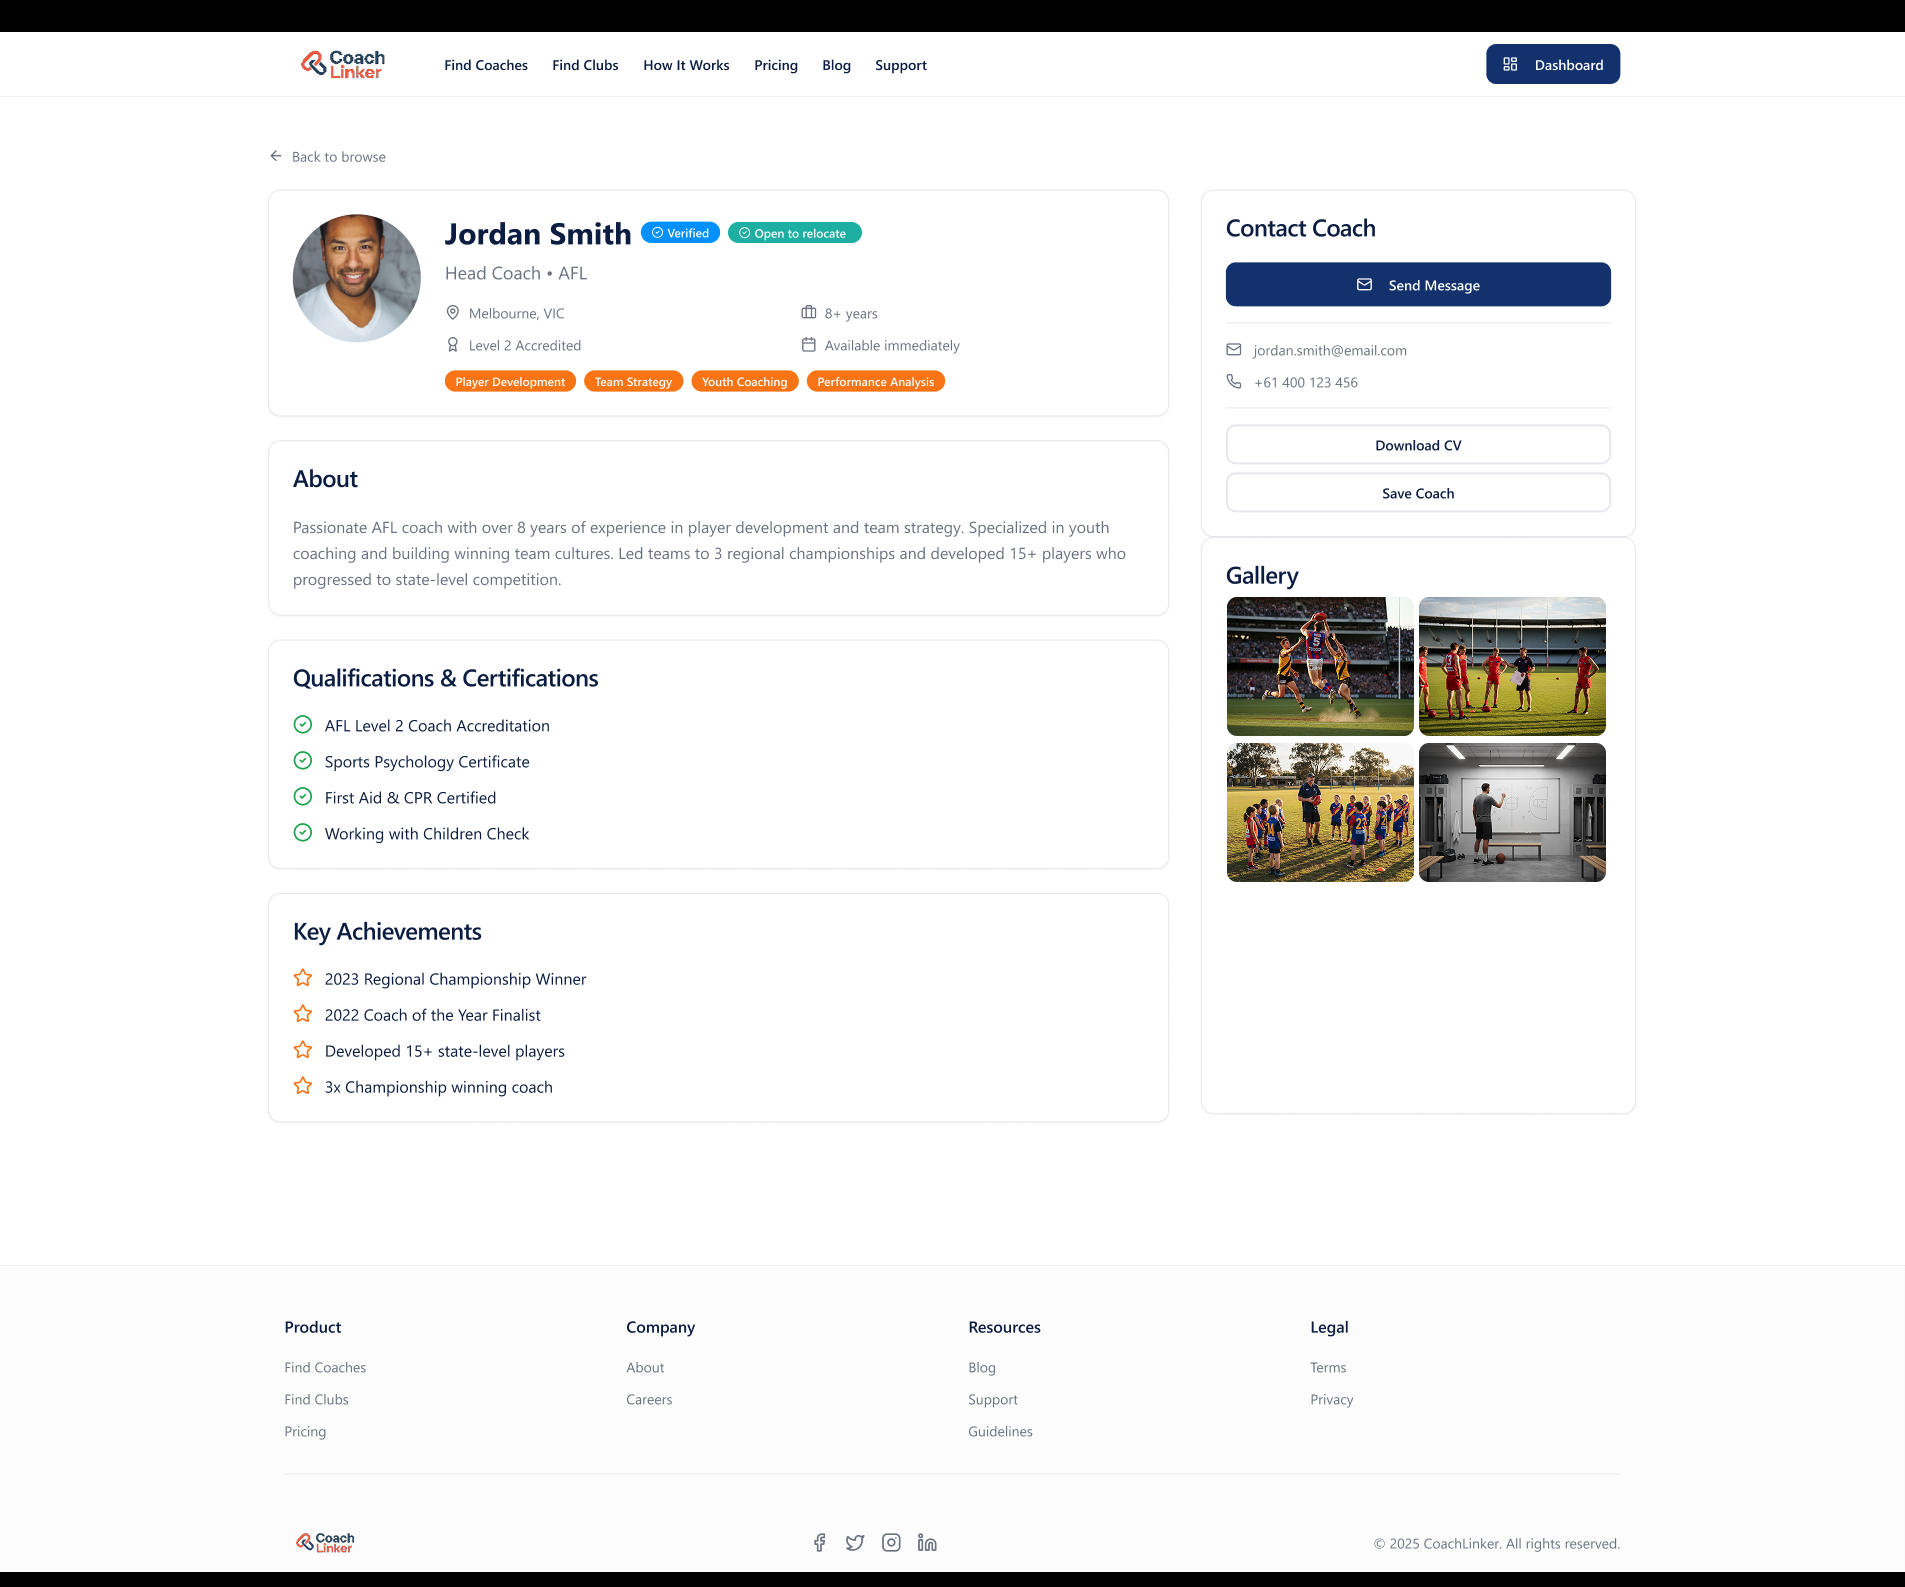Open the Instagram icon link in footer

coord(891,1543)
